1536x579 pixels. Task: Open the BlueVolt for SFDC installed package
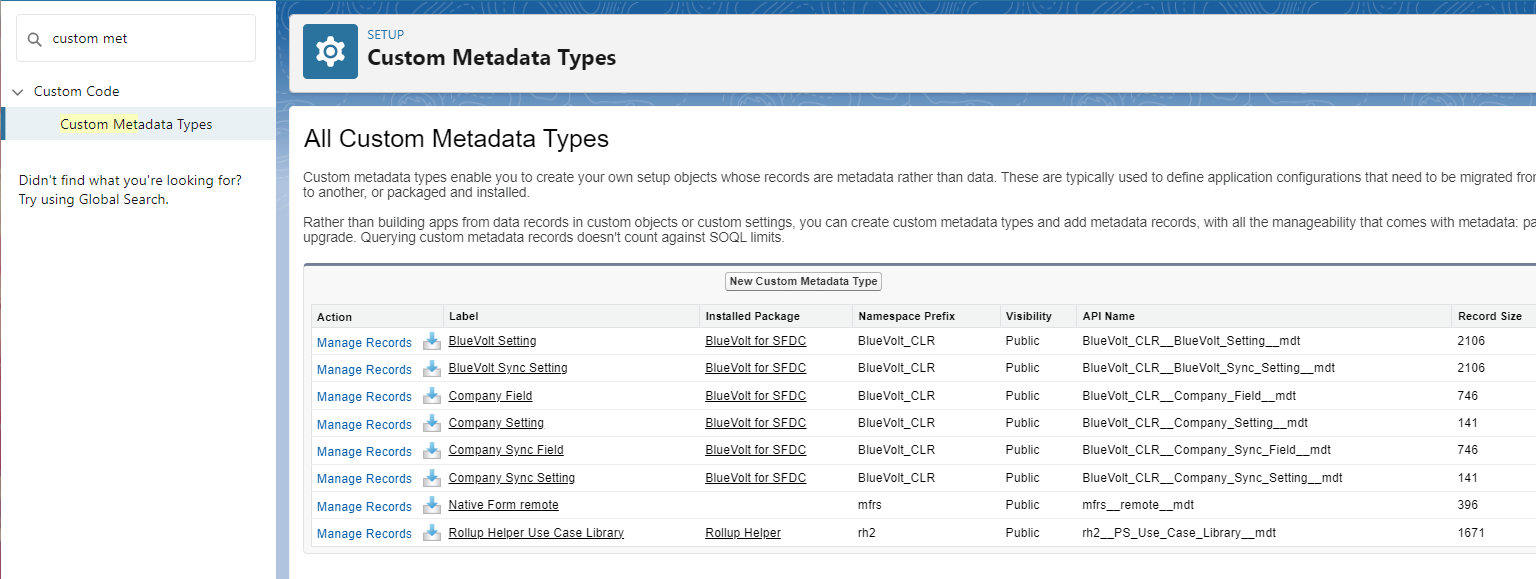(x=755, y=341)
